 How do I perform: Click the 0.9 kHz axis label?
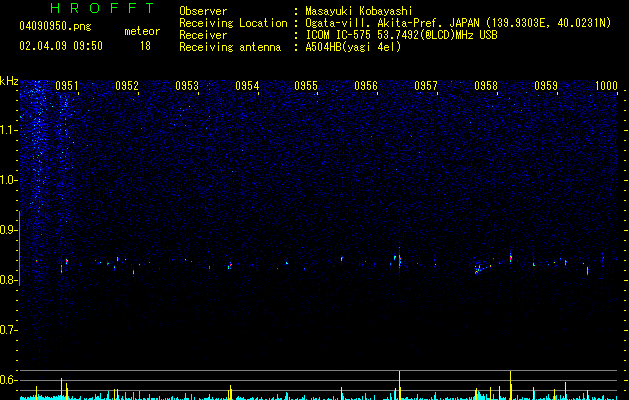(9, 230)
